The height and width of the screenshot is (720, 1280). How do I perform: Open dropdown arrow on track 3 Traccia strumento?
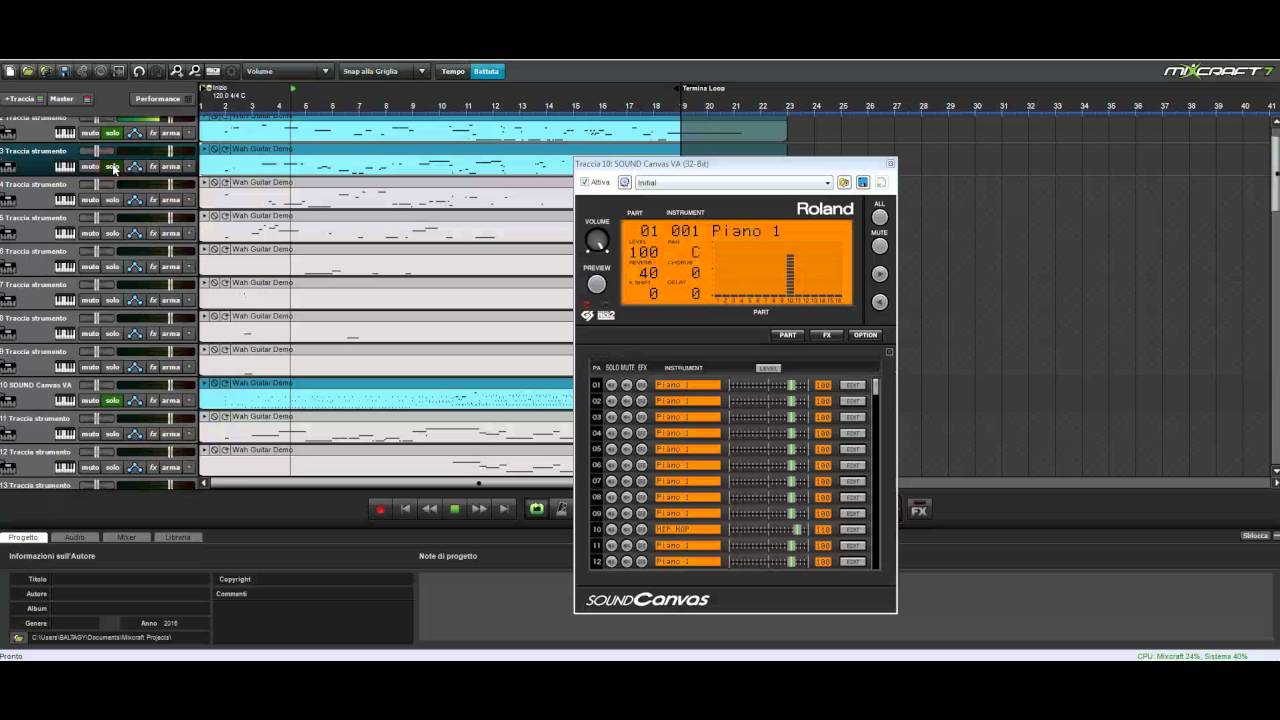pos(189,167)
